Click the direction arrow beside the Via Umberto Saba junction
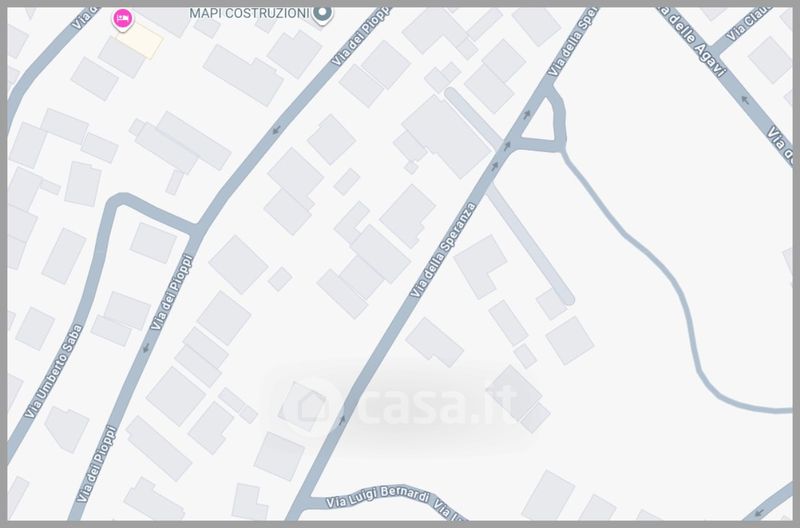This screenshot has height=528, width=800. [145, 348]
